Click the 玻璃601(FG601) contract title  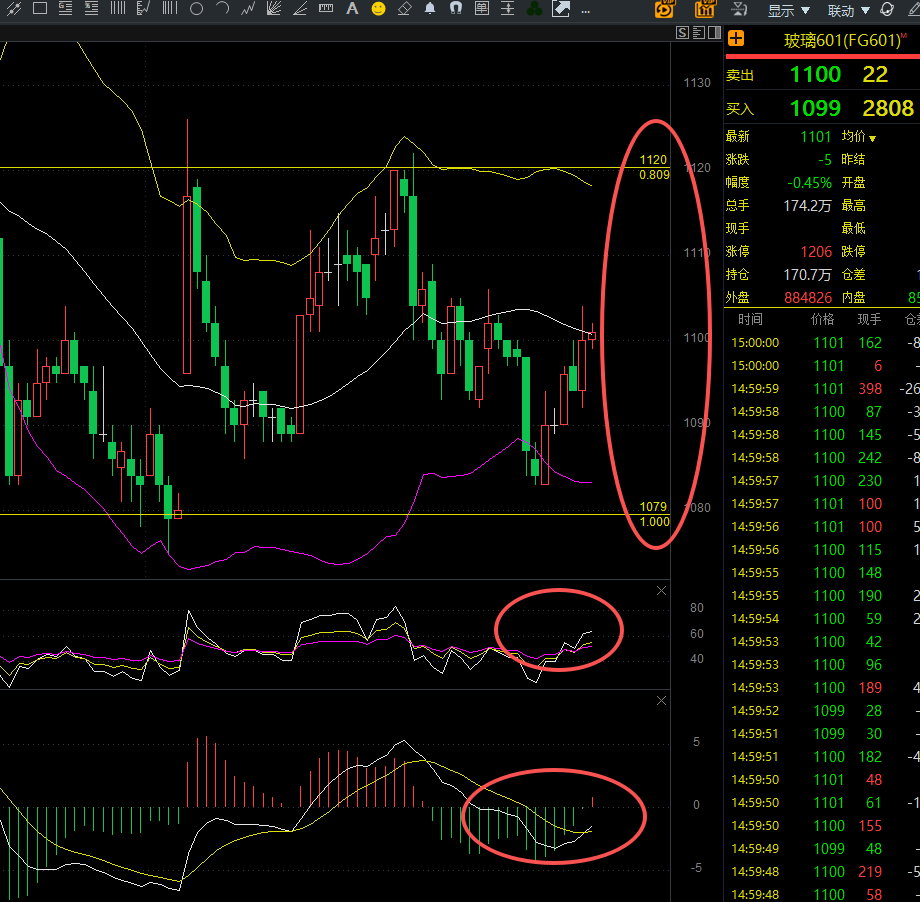[843, 40]
